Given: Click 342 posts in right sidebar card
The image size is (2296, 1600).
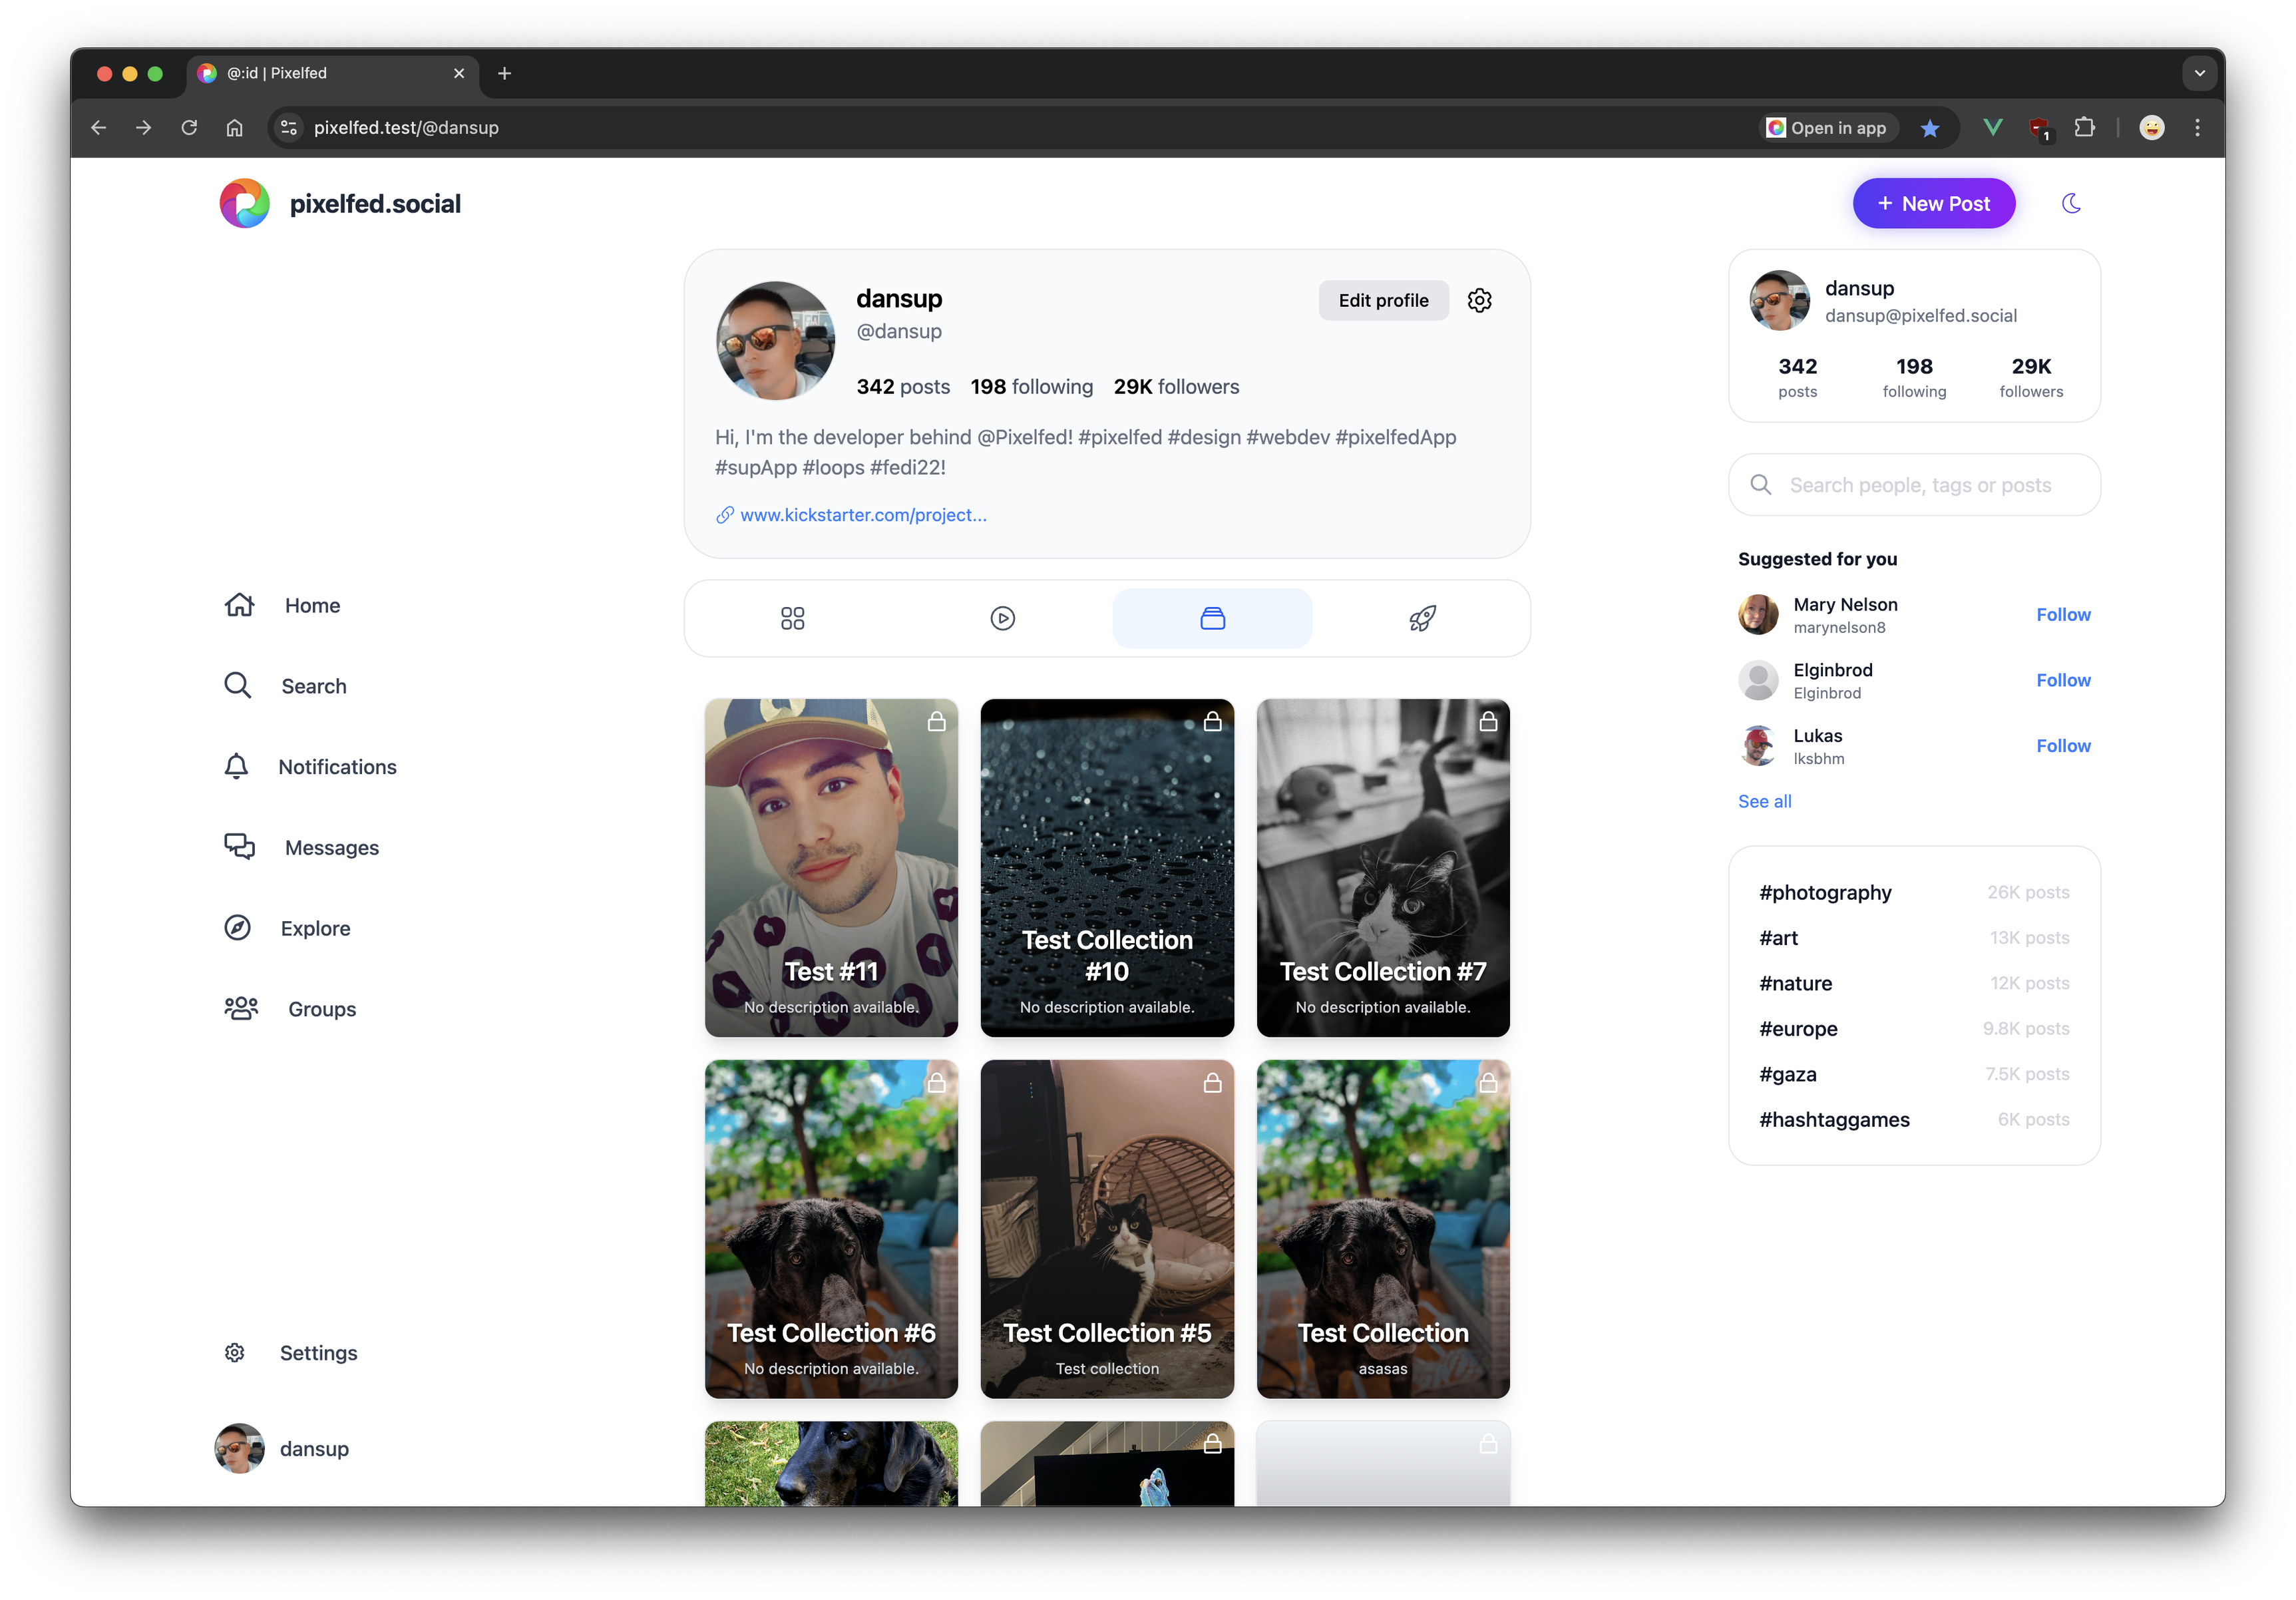Looking at the screenshot, I should (1797, 377).
